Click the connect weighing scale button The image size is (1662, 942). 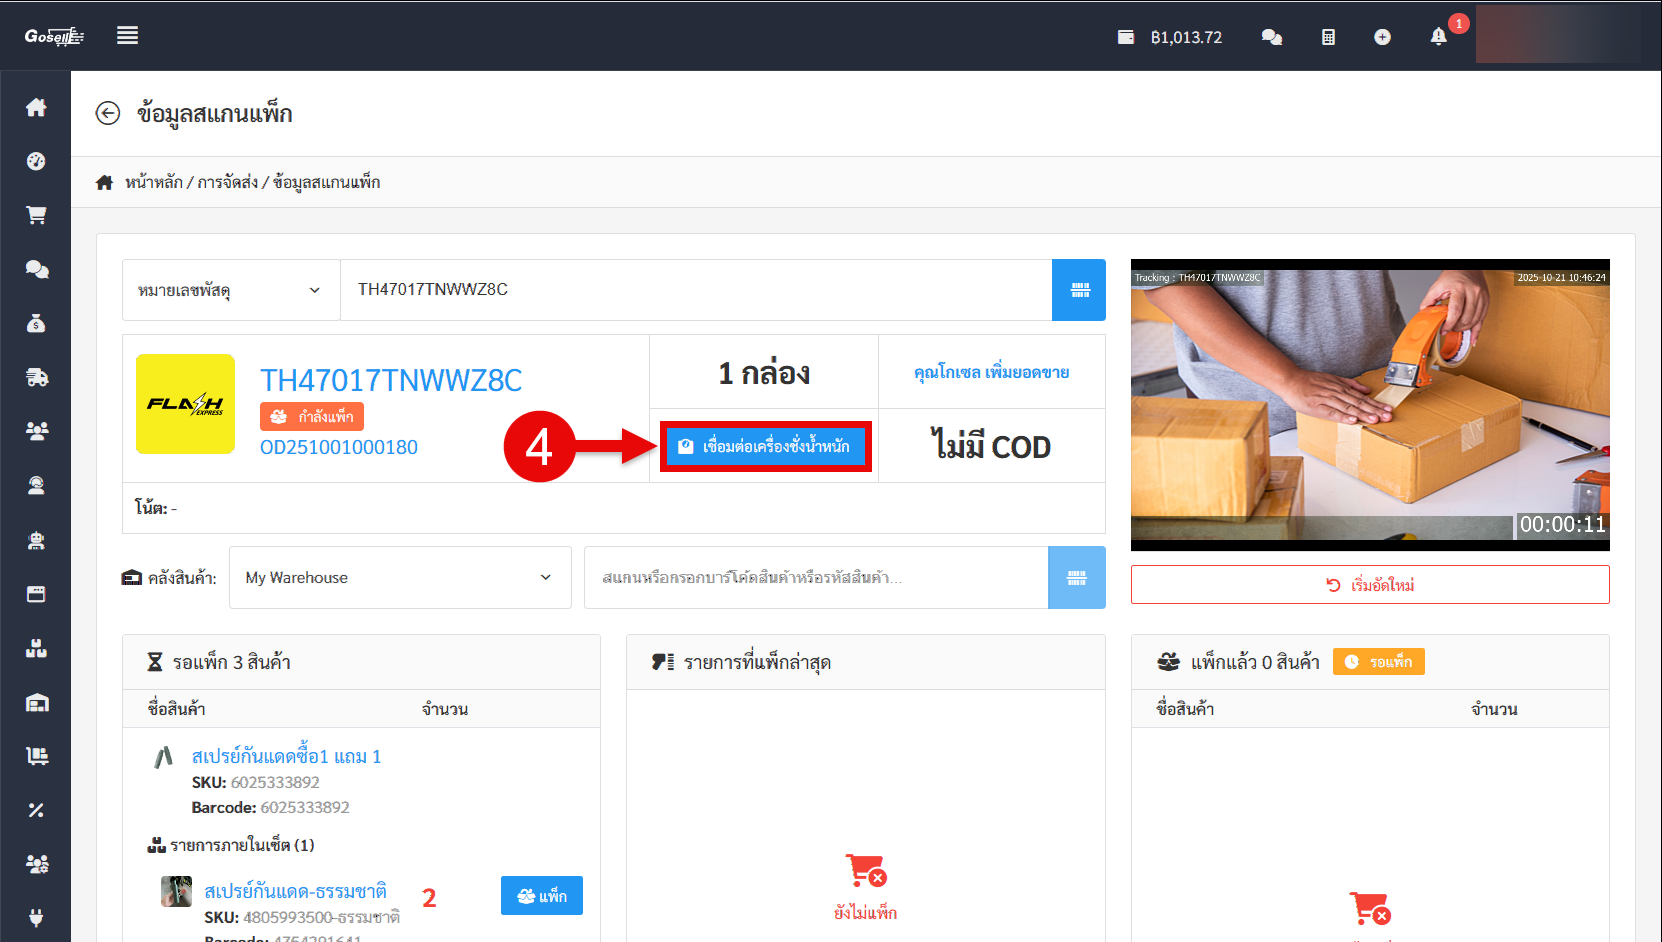click(x=765, y=446)
